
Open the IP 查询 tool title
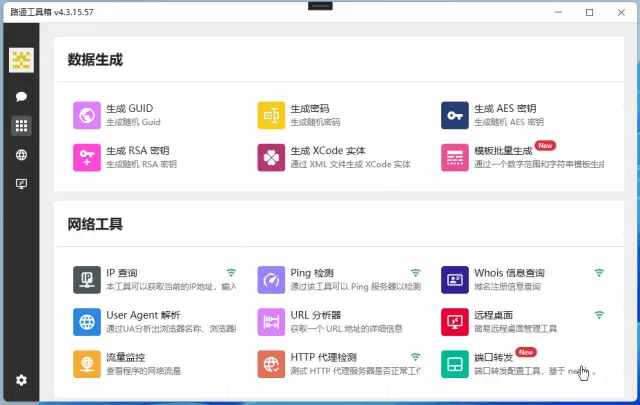(122, 273)
